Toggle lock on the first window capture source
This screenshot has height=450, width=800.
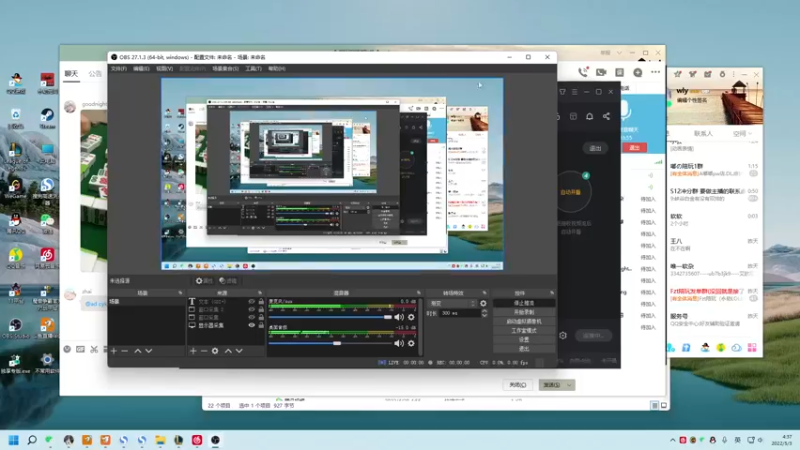tap(261, 309)
